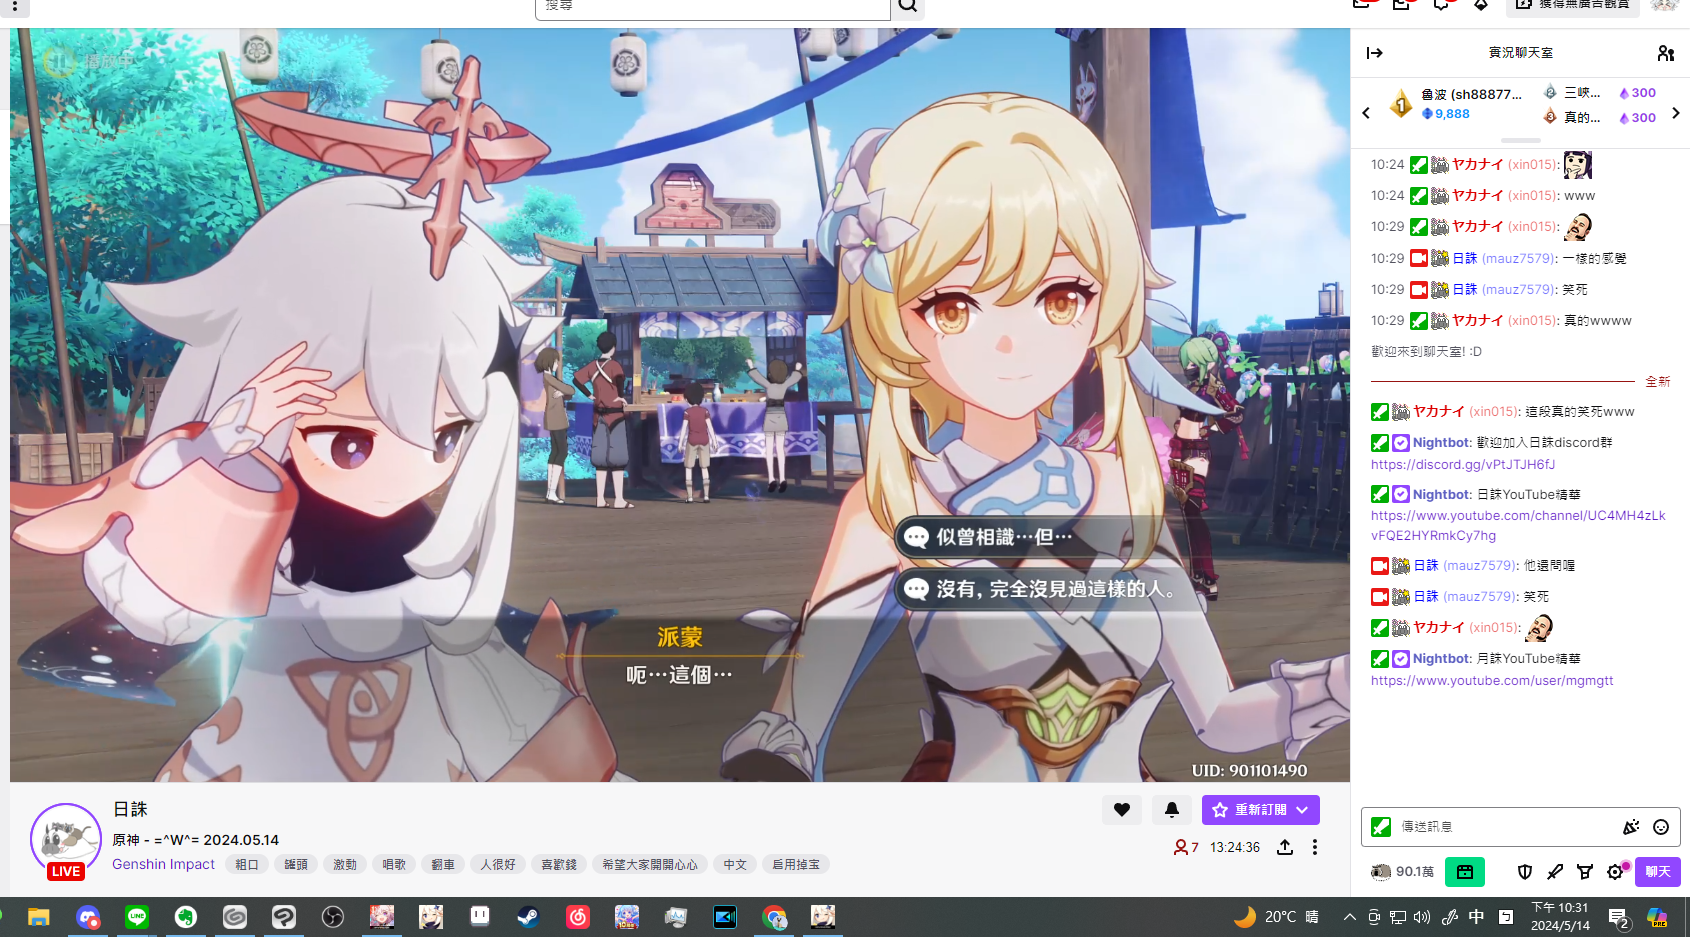This screenshot has width=1690, height=937.
Task: Open the moderator sword badge in chat input
Action: pyautogui.click(x=1381, y=827)
